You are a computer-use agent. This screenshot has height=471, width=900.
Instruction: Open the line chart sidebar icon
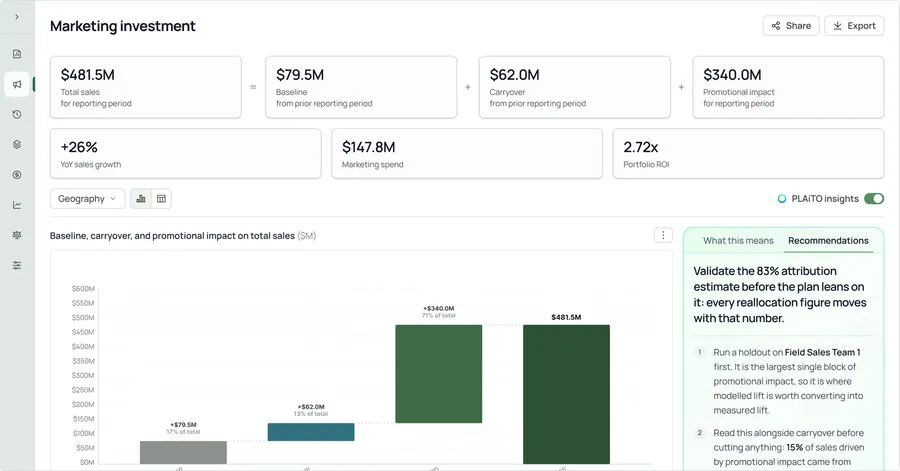pos(17,205)
